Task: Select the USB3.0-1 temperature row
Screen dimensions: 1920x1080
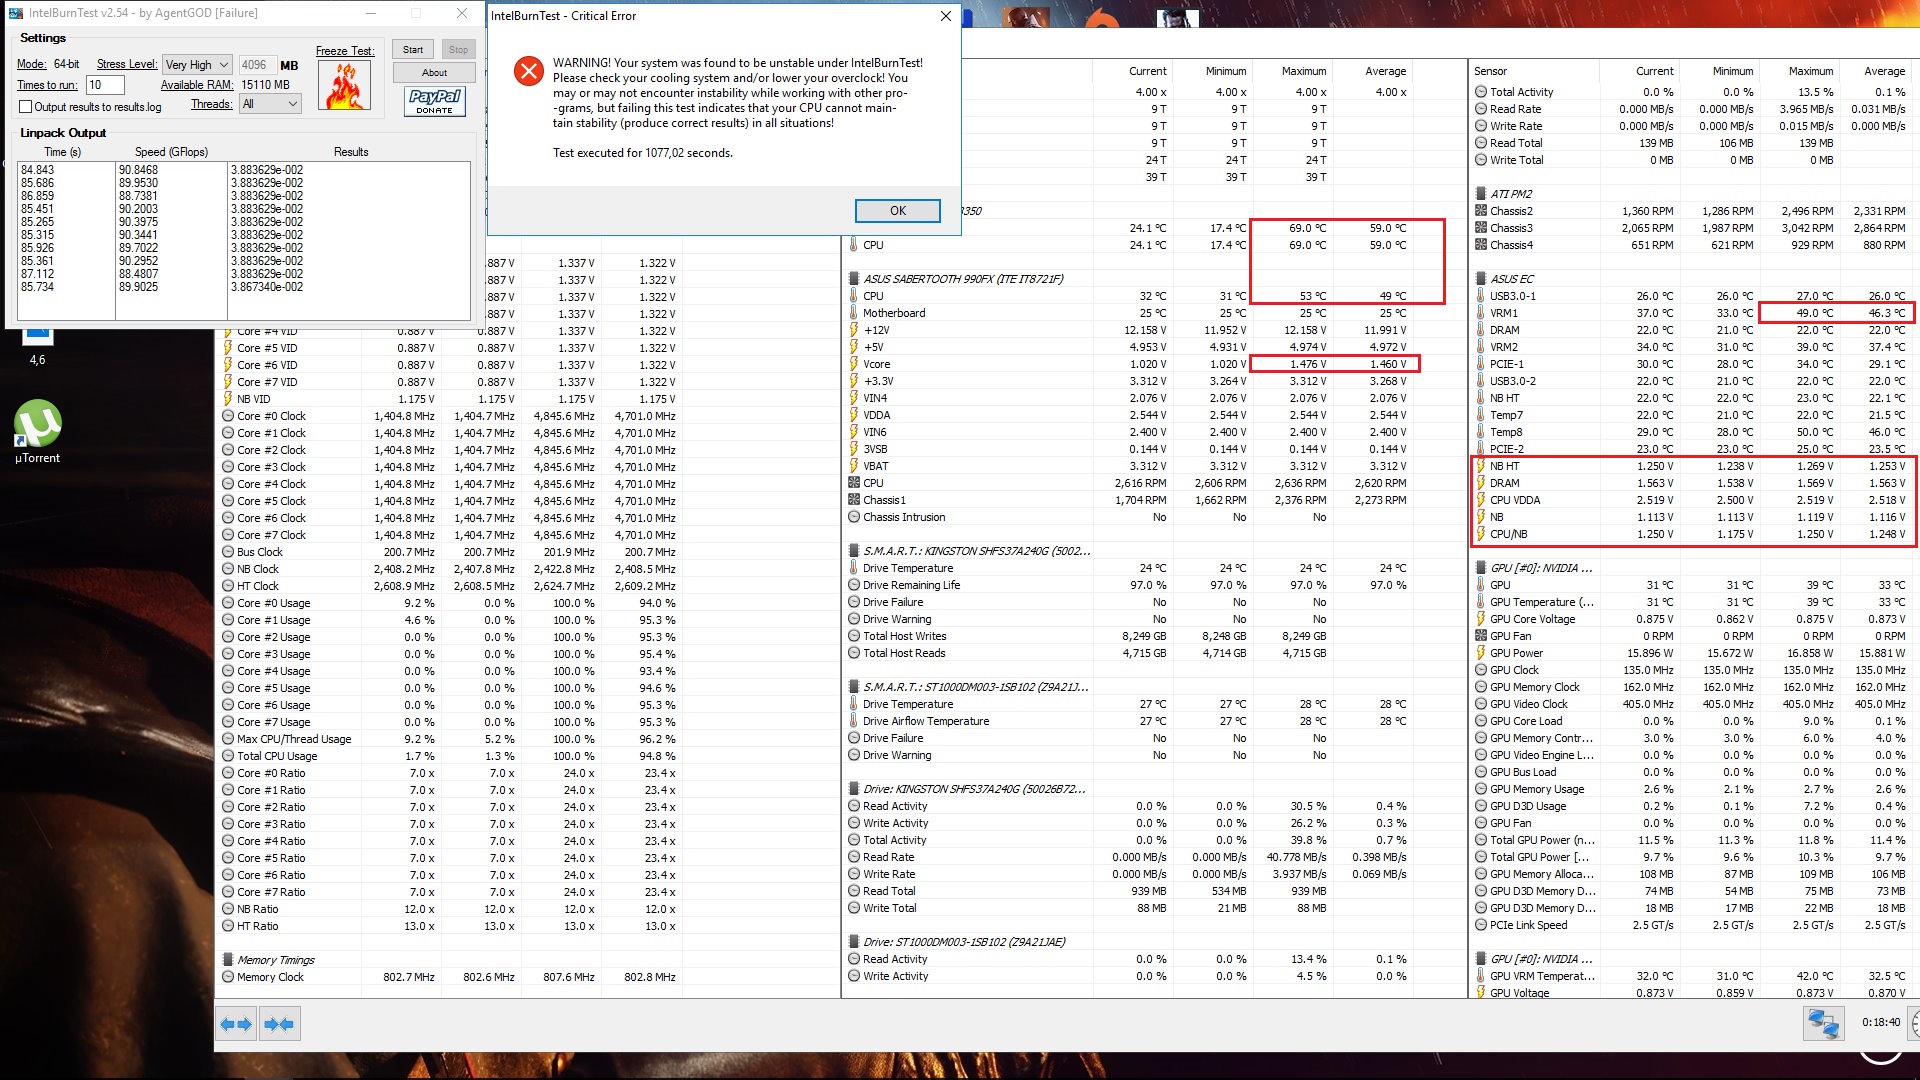Action: coord(1692,296)
